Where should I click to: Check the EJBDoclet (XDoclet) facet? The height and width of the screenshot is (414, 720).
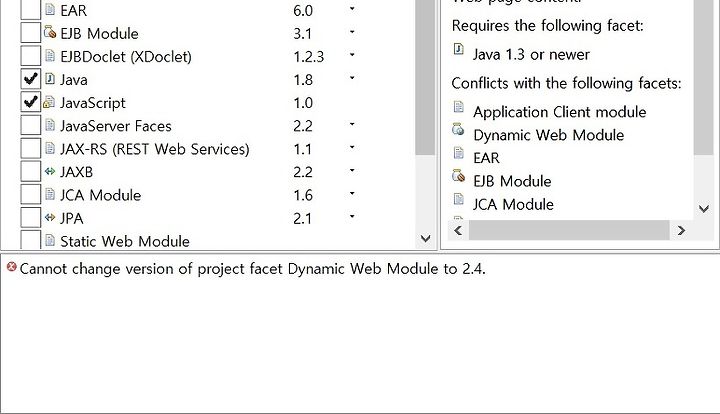(31, 56)
